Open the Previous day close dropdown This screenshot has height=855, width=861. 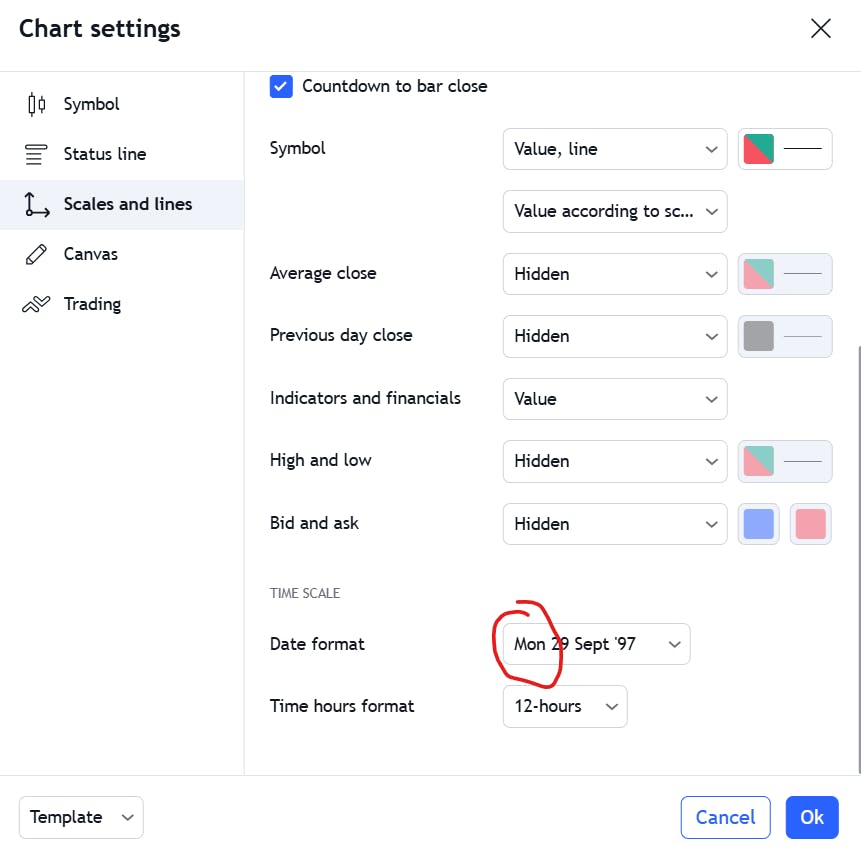[x=614, y=336]
